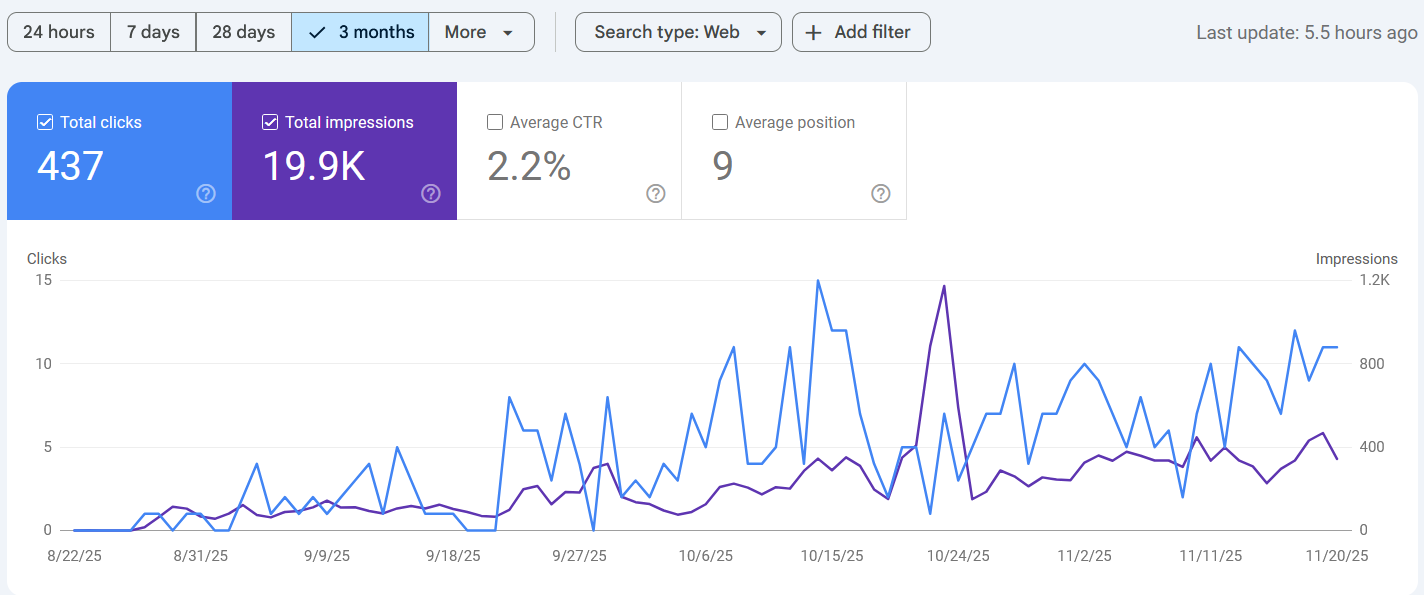Switch to the 24 hours tab
1424x595 pixels.
tap(58, 31)
